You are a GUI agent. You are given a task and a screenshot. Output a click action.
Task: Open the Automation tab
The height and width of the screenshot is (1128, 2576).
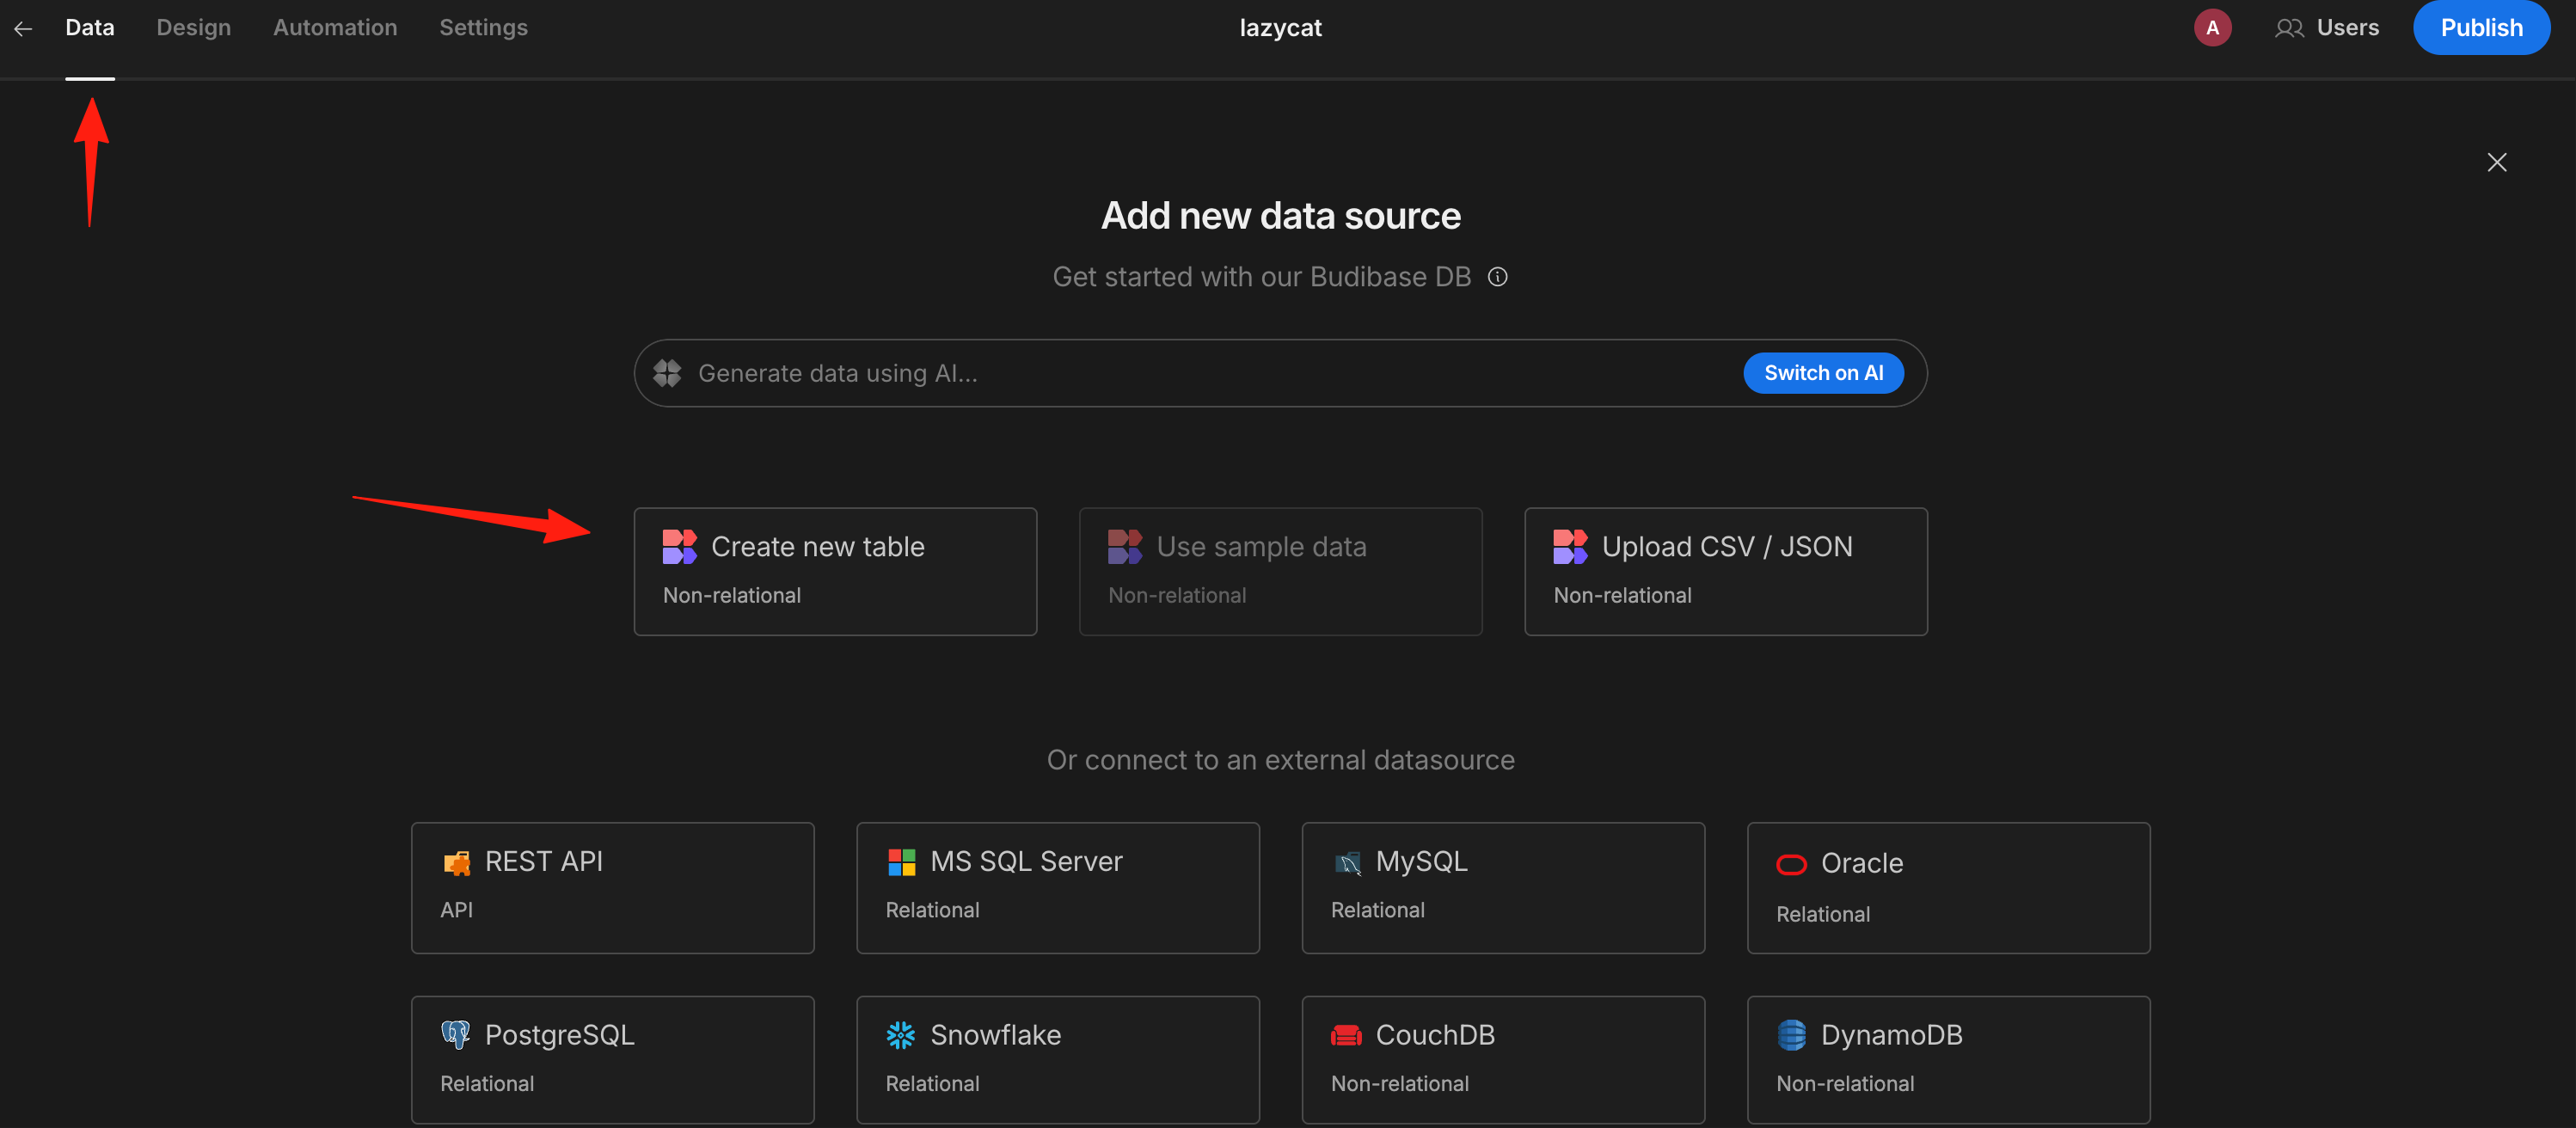335,28
